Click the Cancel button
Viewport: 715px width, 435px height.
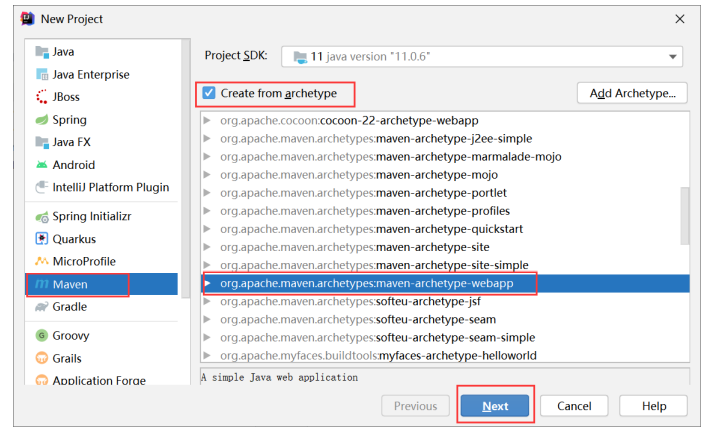tap(574, 405)
